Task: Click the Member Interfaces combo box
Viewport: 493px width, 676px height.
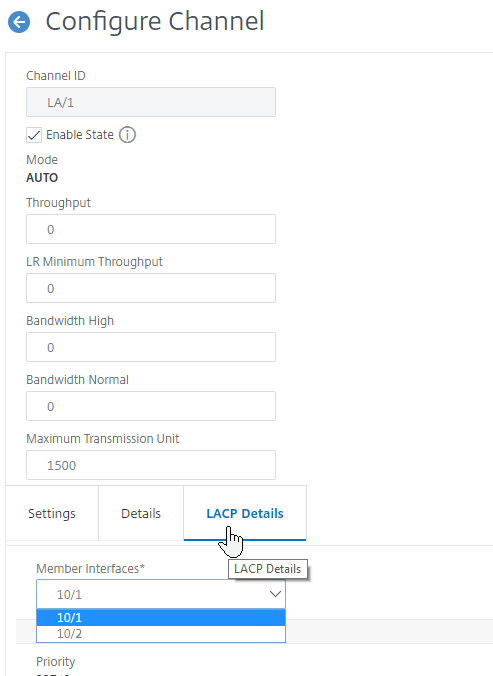Action: pyautogui.click(x=161, y=594)
